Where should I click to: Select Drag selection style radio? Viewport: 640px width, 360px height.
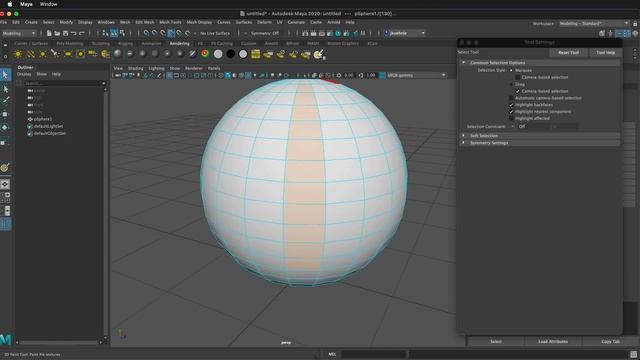pos(511,84)
